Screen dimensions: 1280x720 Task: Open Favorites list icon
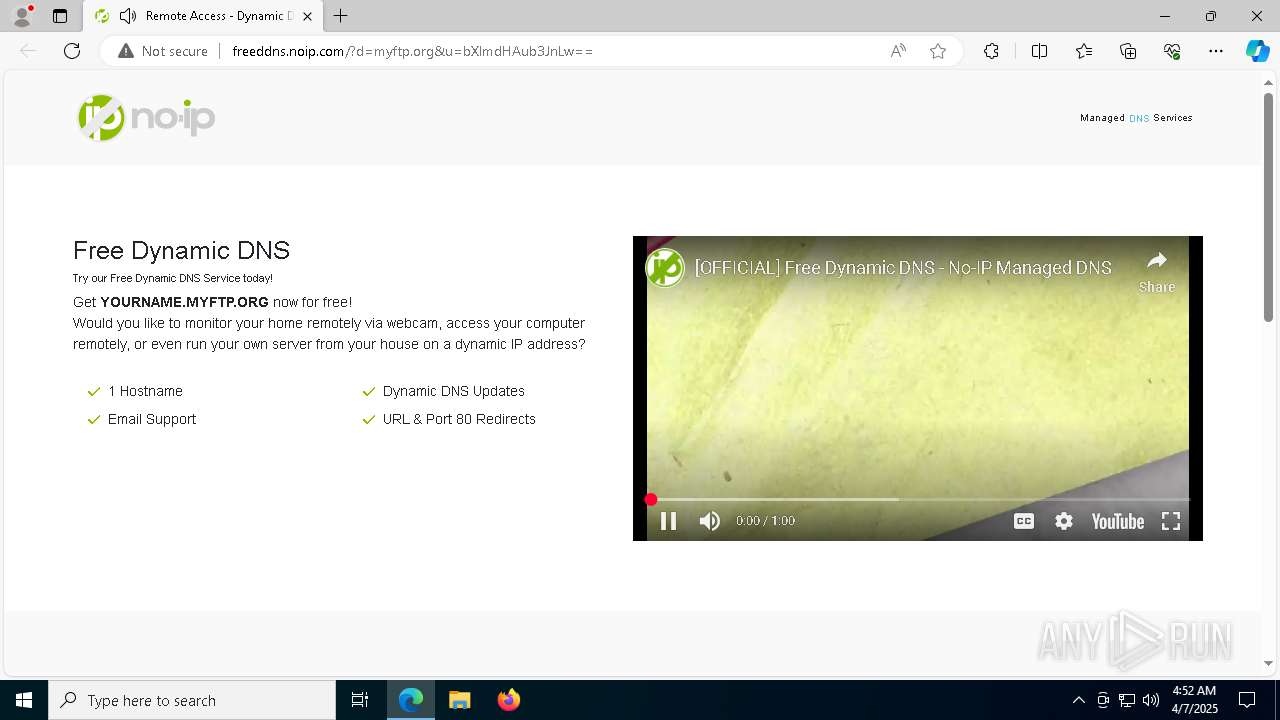tap(1084, 51)
